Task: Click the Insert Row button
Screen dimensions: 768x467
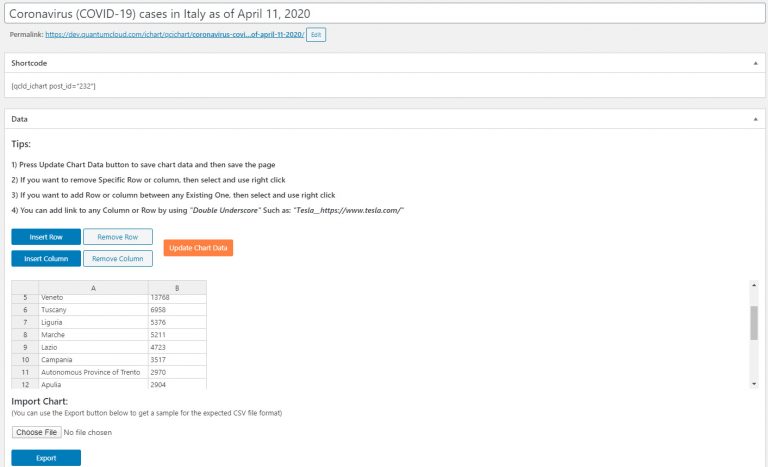Action: coord(46,237)
